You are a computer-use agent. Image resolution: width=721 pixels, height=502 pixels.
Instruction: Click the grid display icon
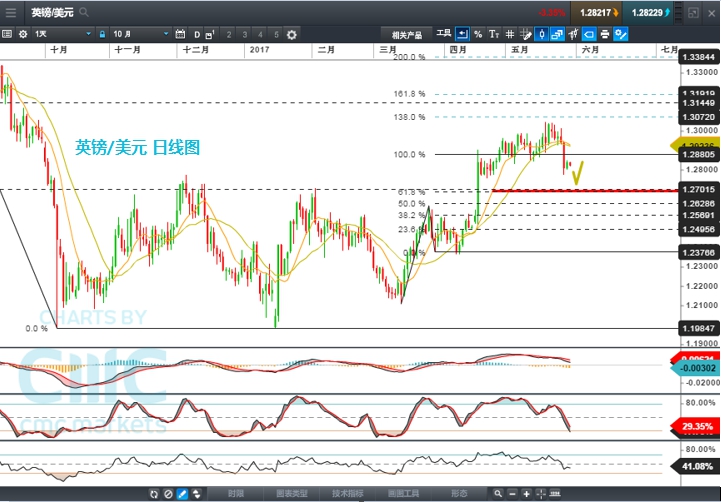pyautogui.click(x=510, y=34)
